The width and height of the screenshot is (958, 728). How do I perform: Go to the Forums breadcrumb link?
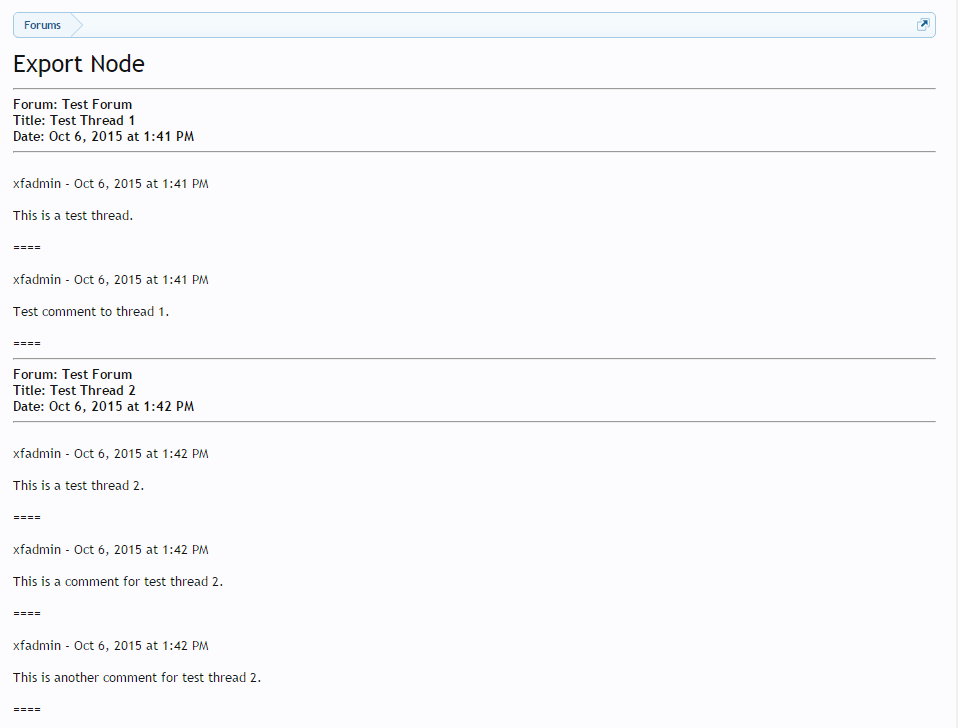pos(42,25)
